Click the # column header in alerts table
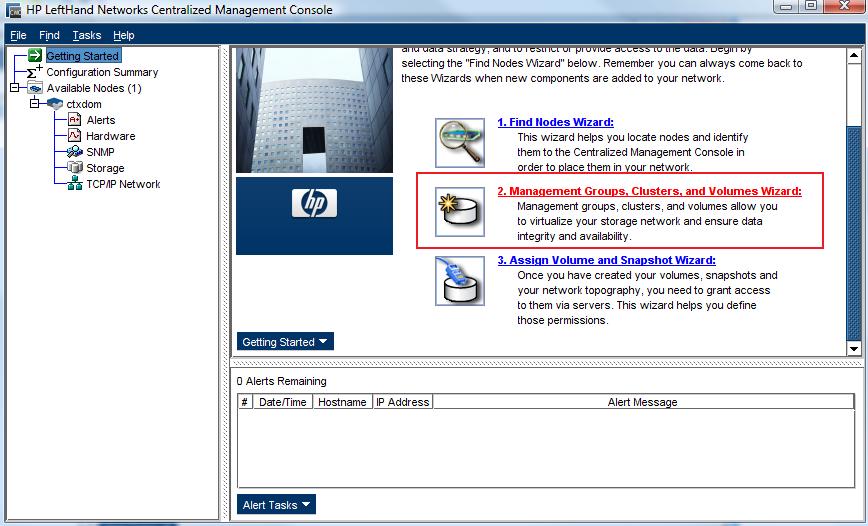The width and height of the screenshot is (868, 526). point(245,402)
